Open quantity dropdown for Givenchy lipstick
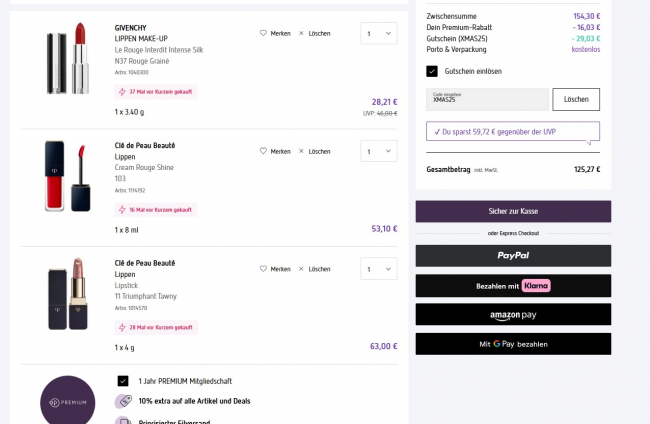This screenshot has height=424, width=650. (x=378, y=33)
